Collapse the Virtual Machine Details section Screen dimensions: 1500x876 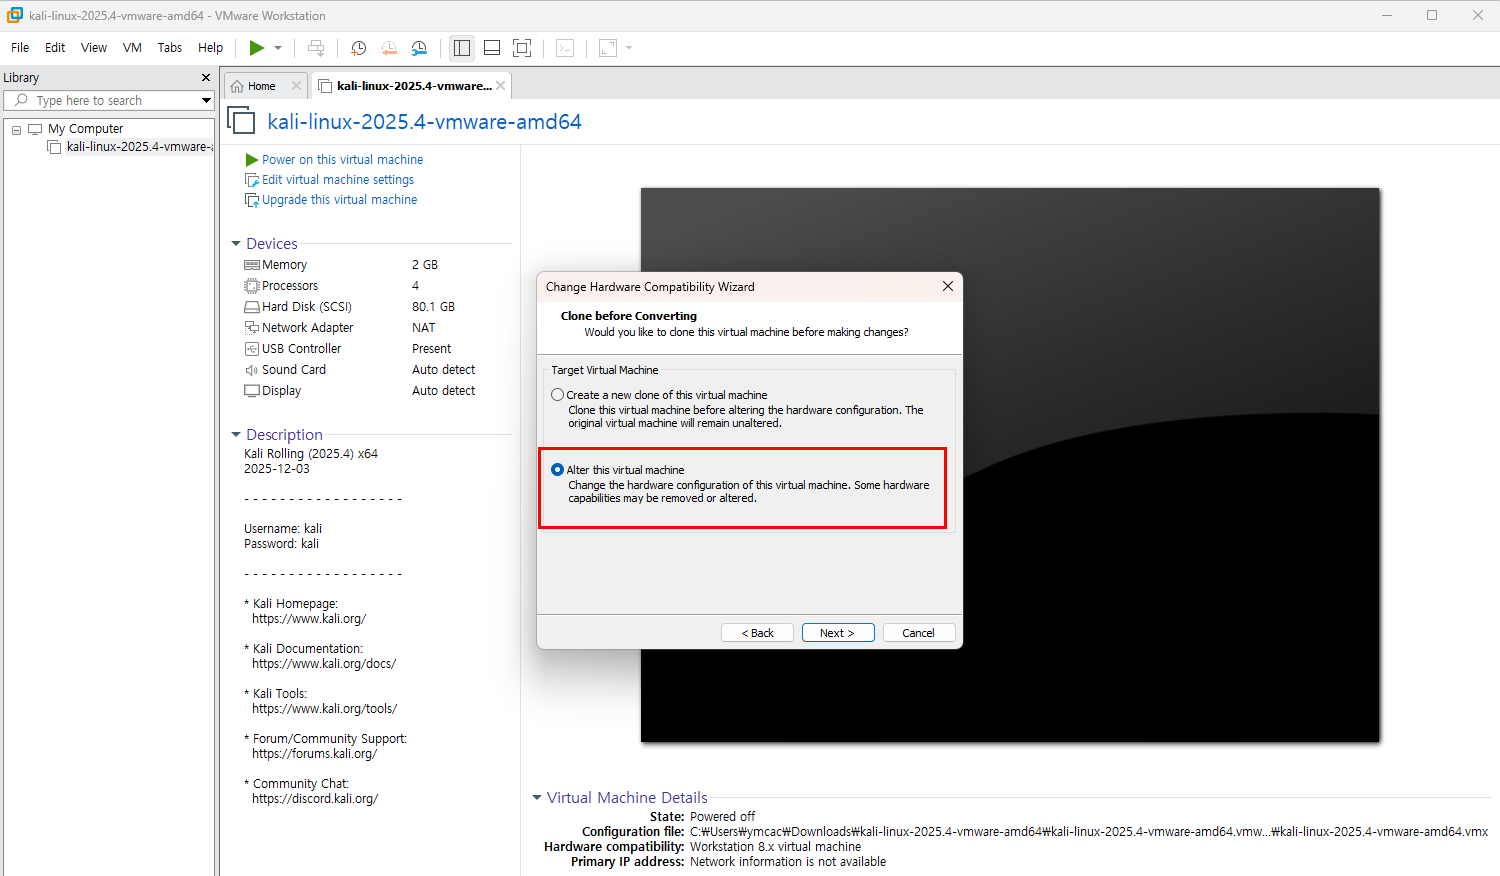tap(537, 798)
